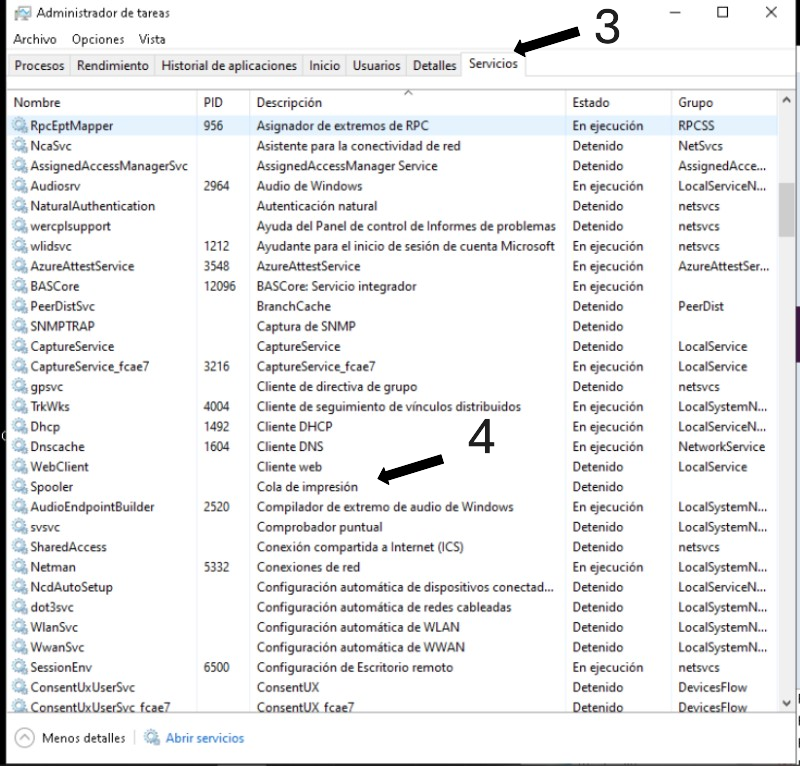Click the Spooler service gear icon
The width and height of the screenshot is (800, 766).
(x=19, y=487)
